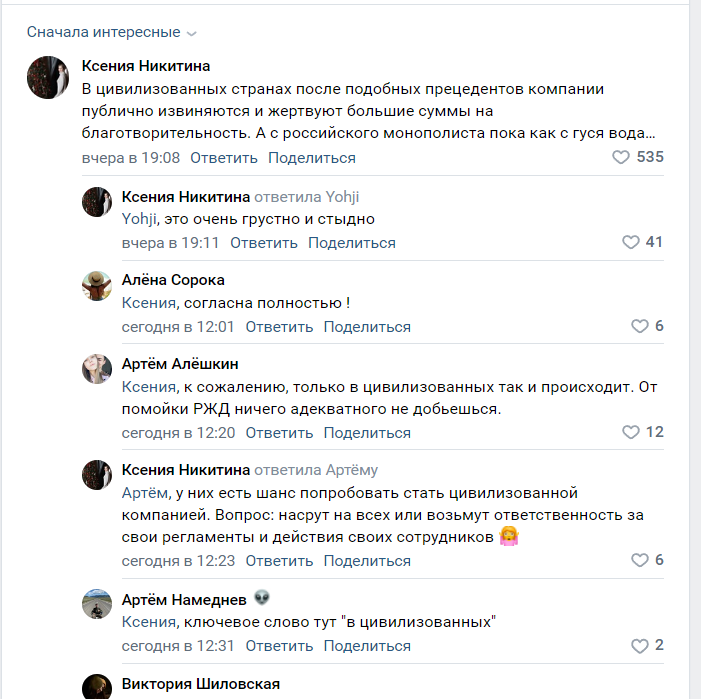Click the 'вчера в 19:08' timestamp link
This screenshot has width=701, height=699.
click(x=130, y=158)
